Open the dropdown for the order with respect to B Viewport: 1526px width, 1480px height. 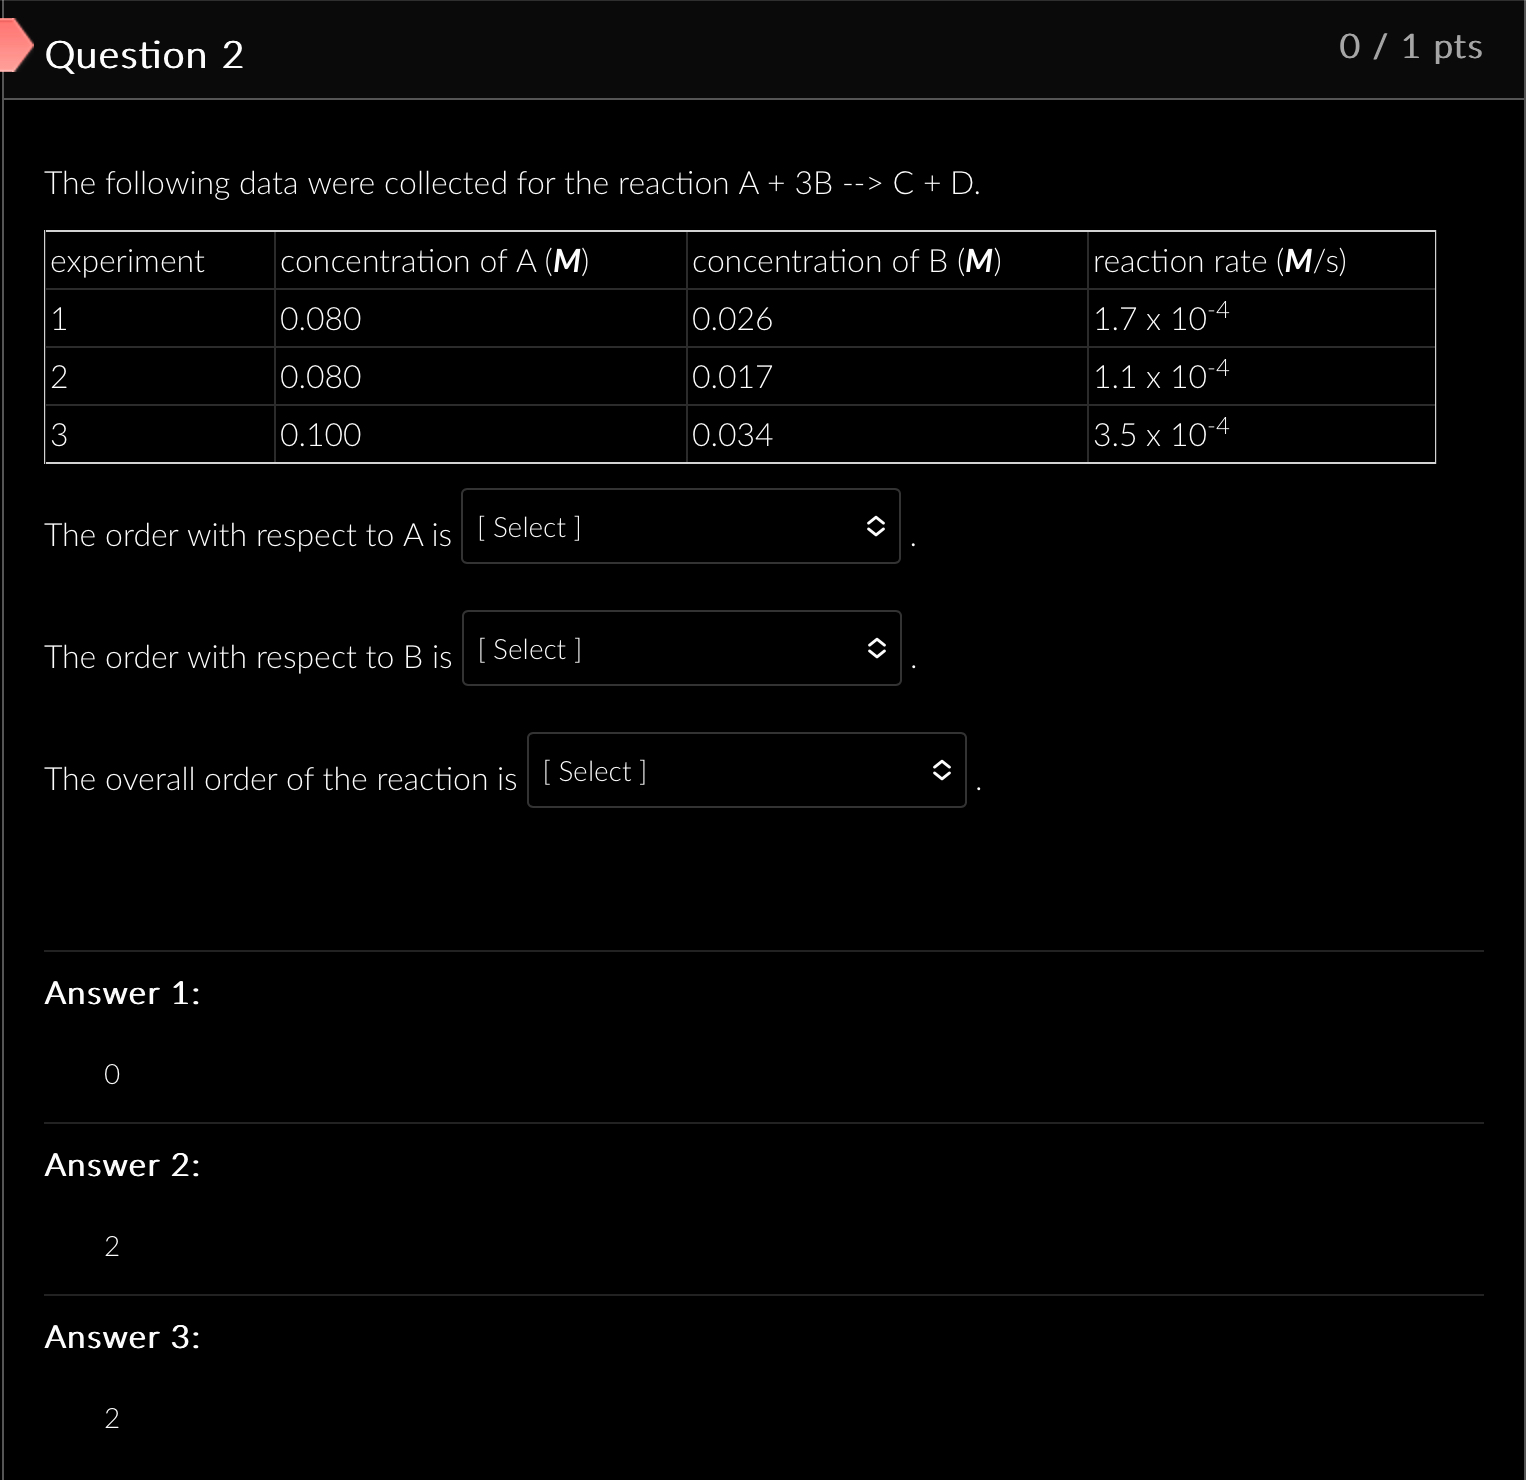point(682,649)
